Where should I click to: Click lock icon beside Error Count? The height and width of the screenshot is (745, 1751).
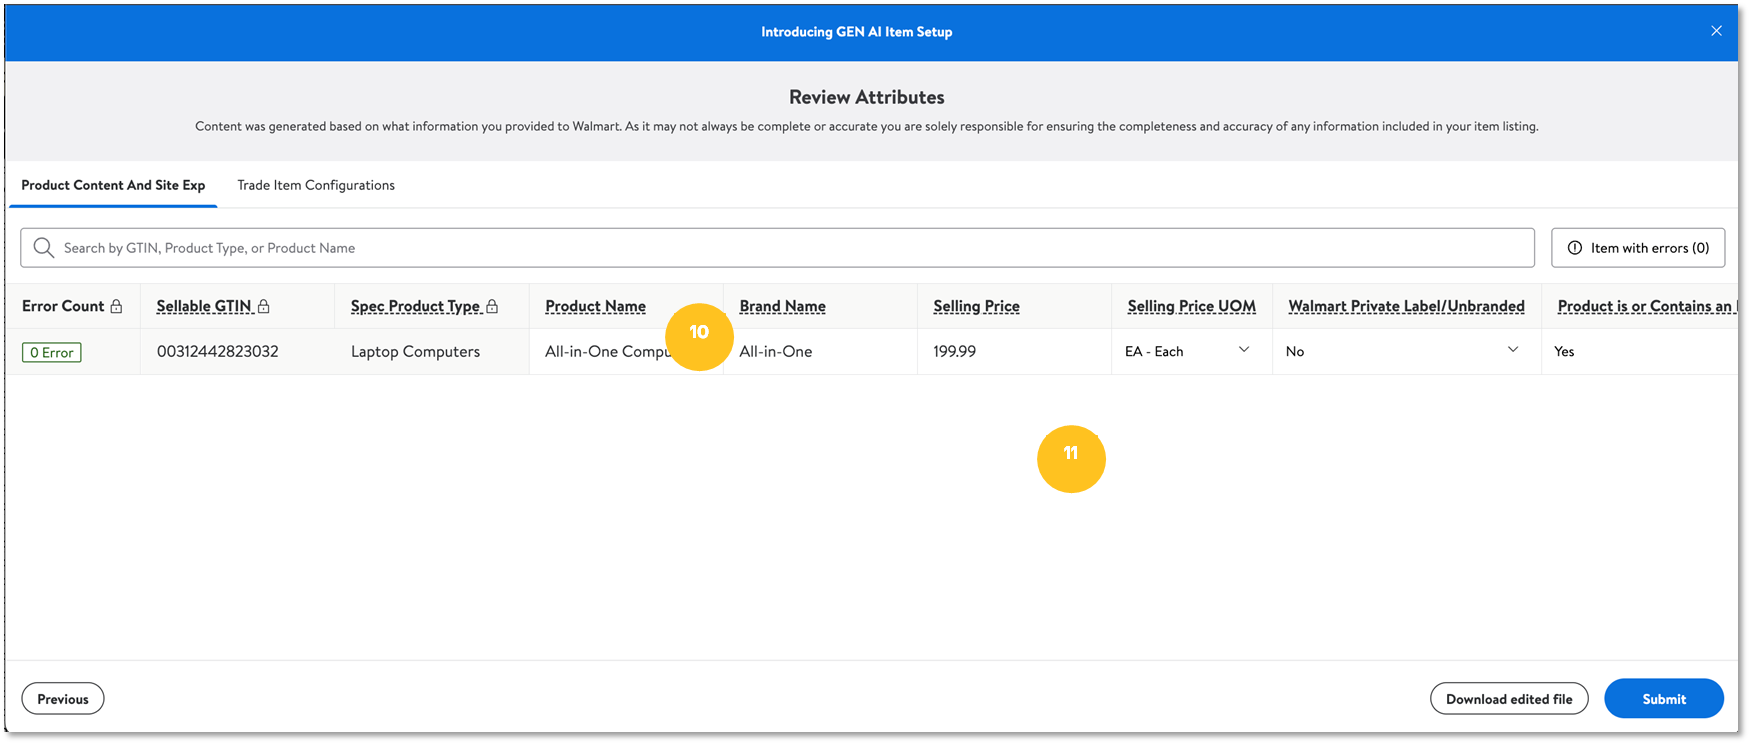tap(116, 306)
